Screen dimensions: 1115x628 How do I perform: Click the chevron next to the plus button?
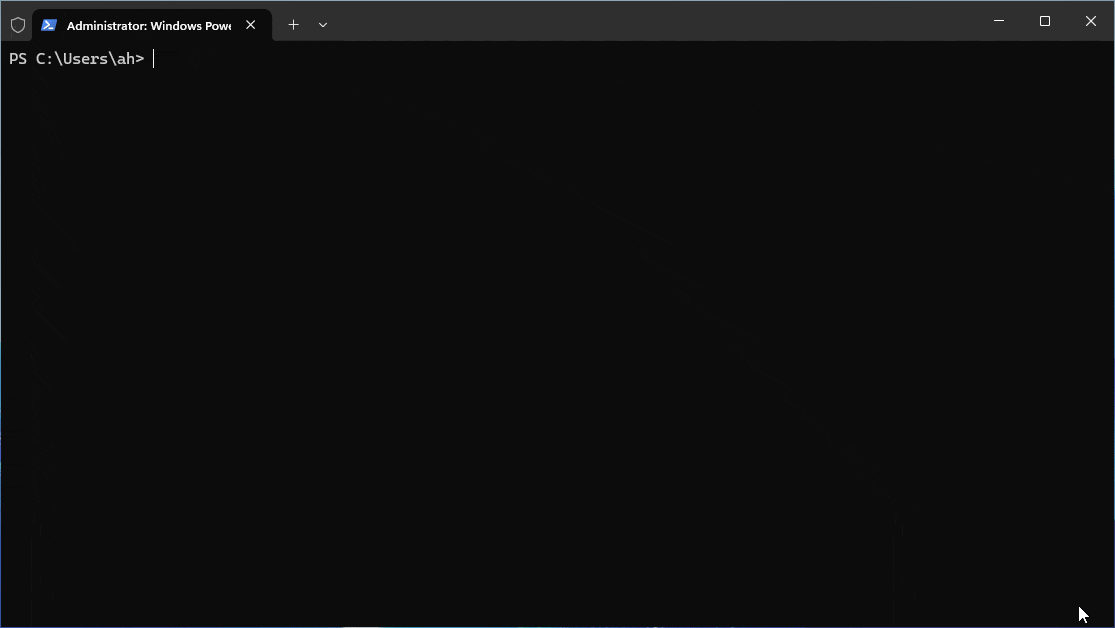click(x=322, y=24)
